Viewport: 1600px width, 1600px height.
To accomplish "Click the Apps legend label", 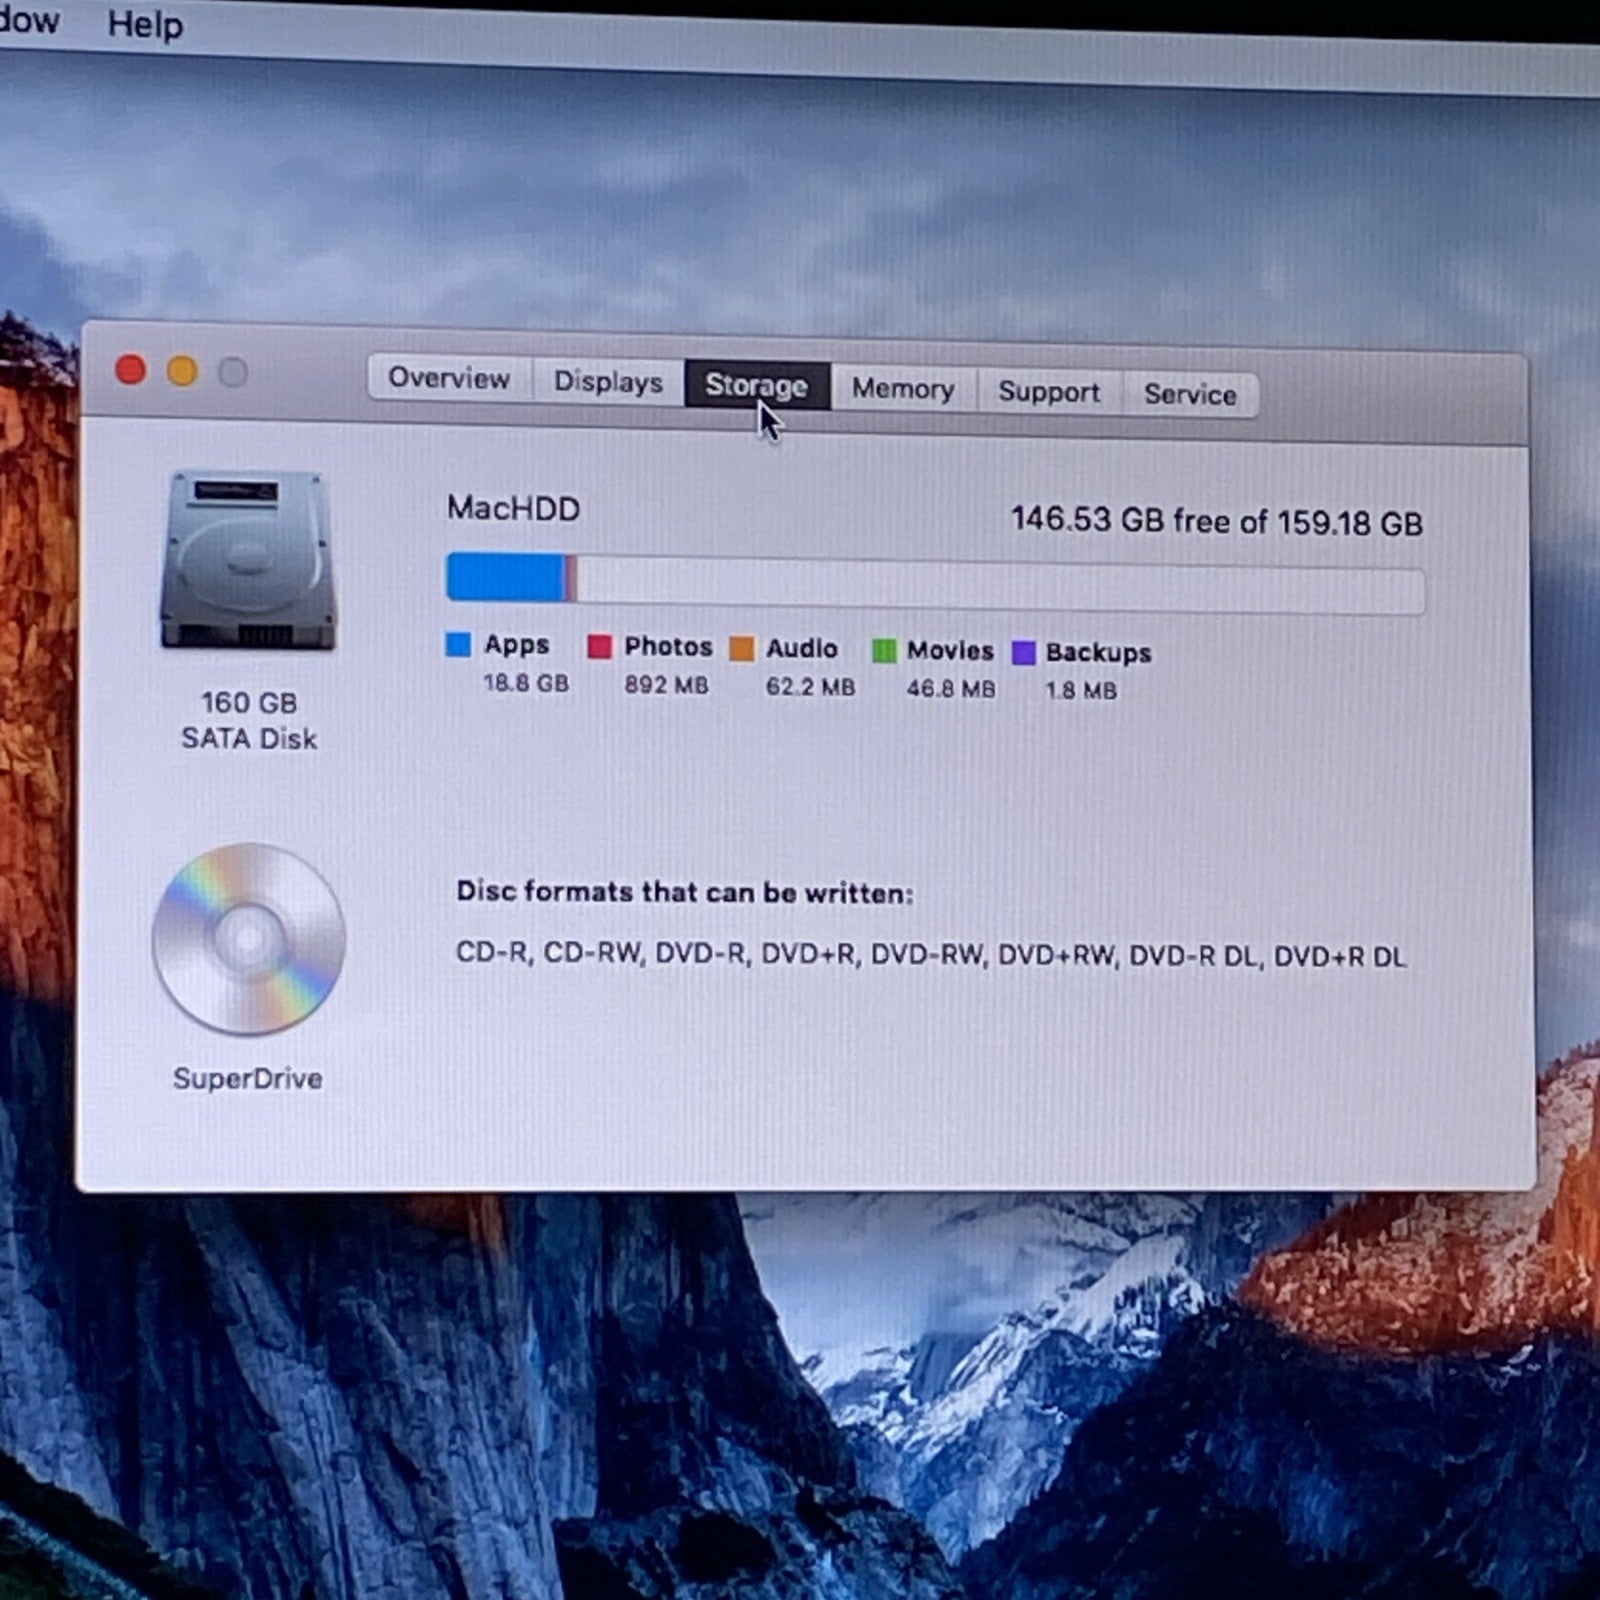I will (x=517, y=645).
